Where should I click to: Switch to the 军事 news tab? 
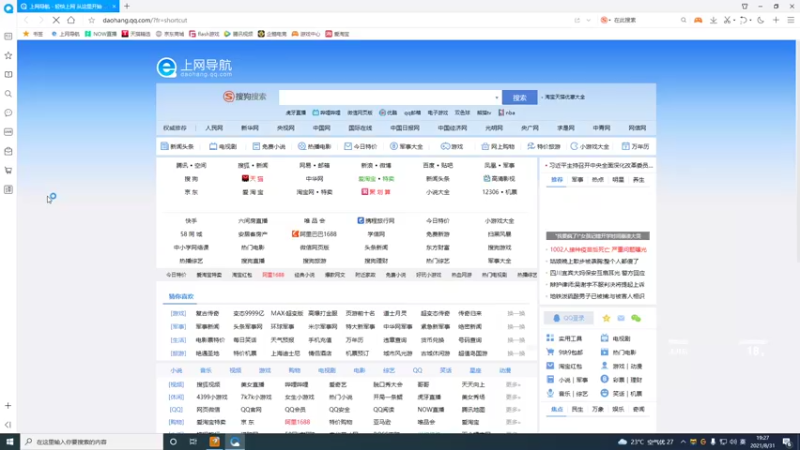pos(577,180)
